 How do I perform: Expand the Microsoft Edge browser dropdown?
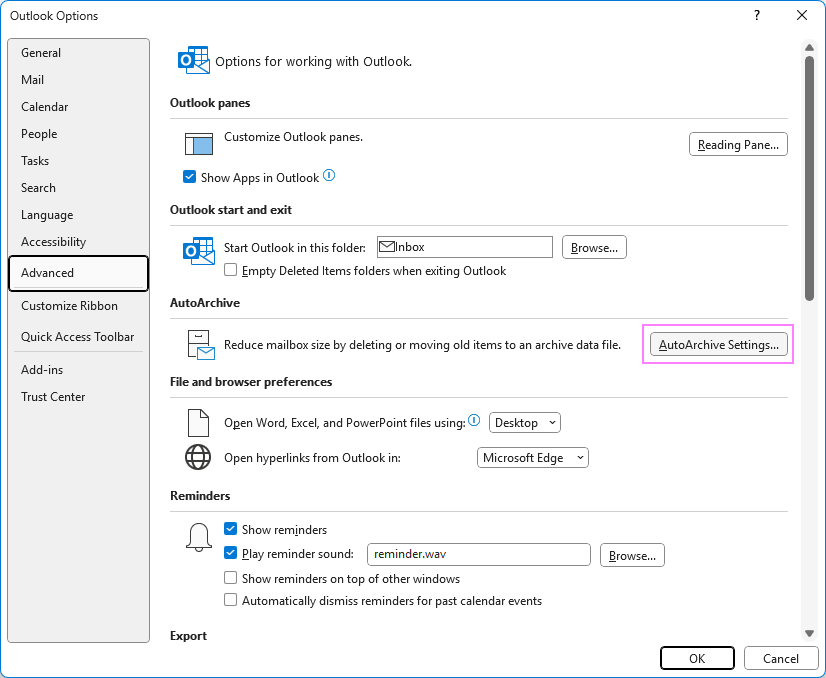[x=533, y=458]
